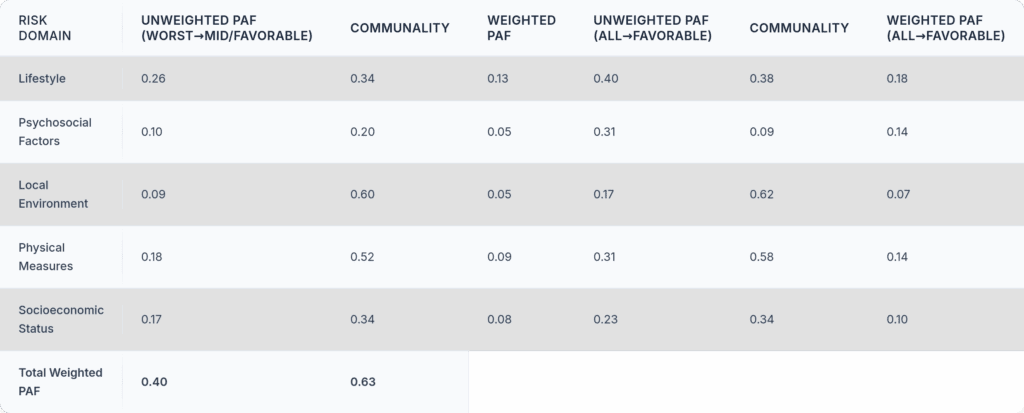The image size is (1024, 413).
Task: Click the Lifestyle row label
Action: (41, 78)
